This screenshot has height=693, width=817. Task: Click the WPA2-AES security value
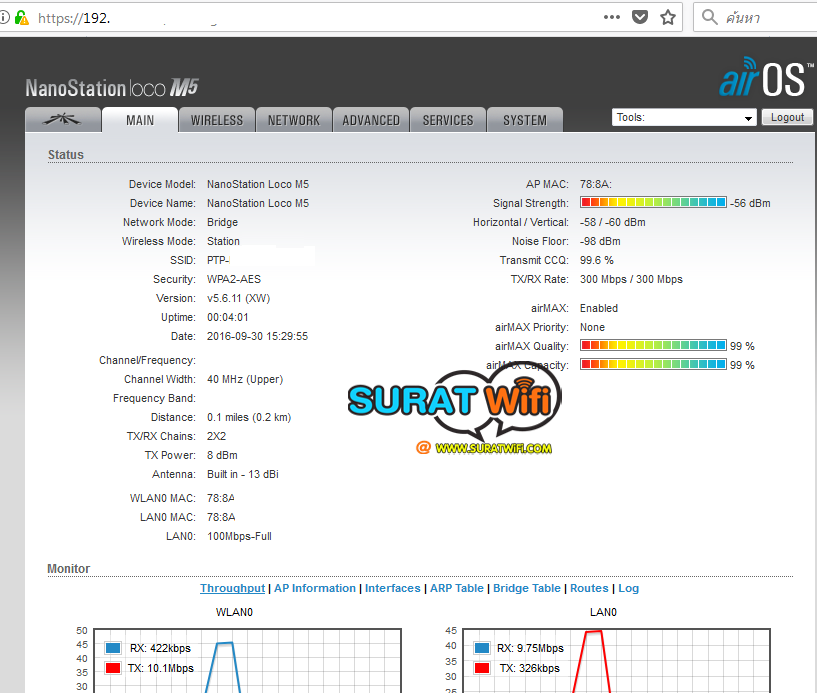point(234,279)
